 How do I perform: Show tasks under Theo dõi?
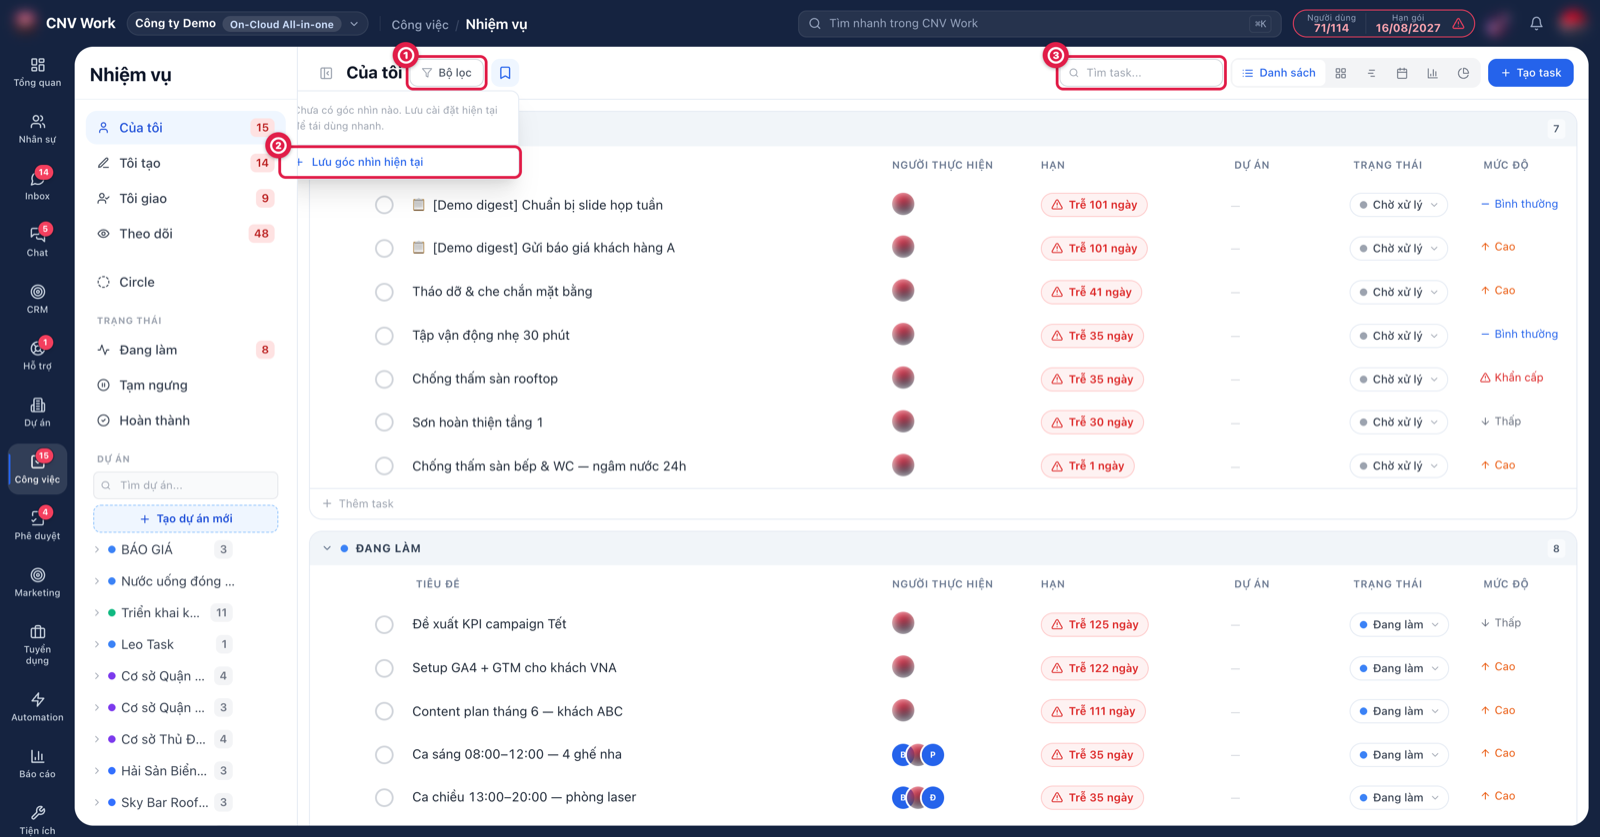(185, 233)
